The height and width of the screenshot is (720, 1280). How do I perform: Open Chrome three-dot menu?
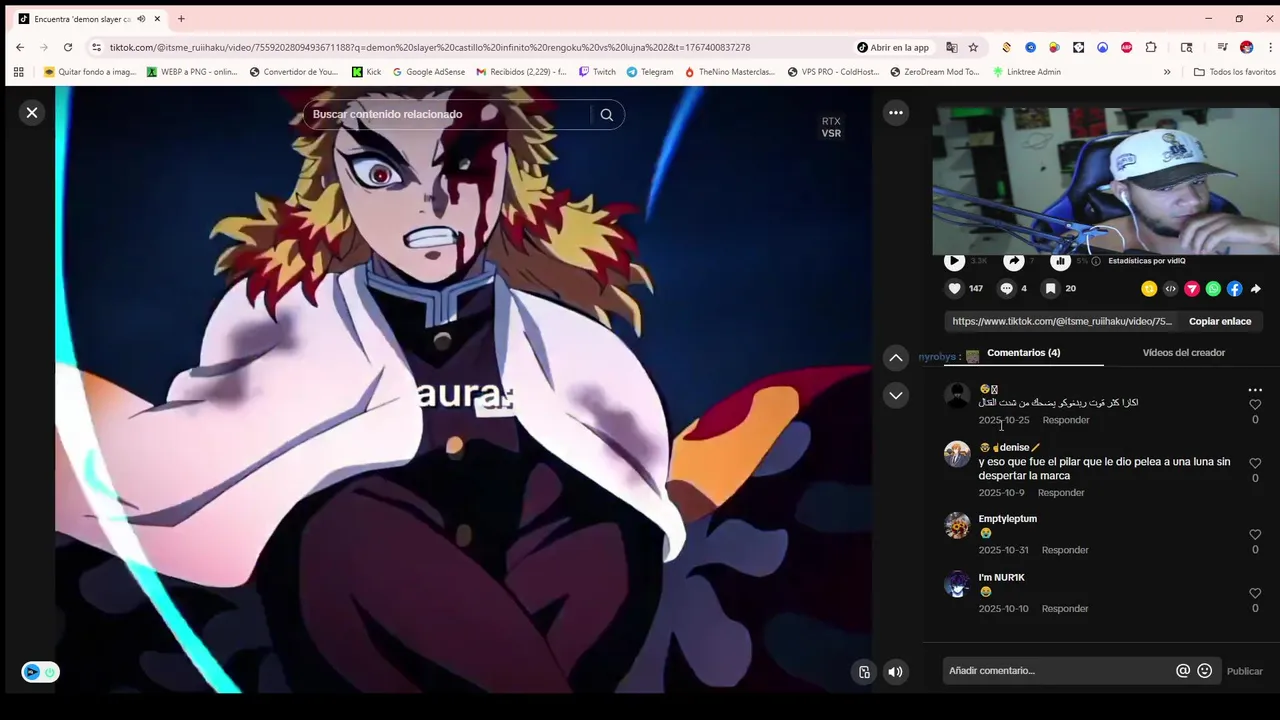pos(1271,47)
